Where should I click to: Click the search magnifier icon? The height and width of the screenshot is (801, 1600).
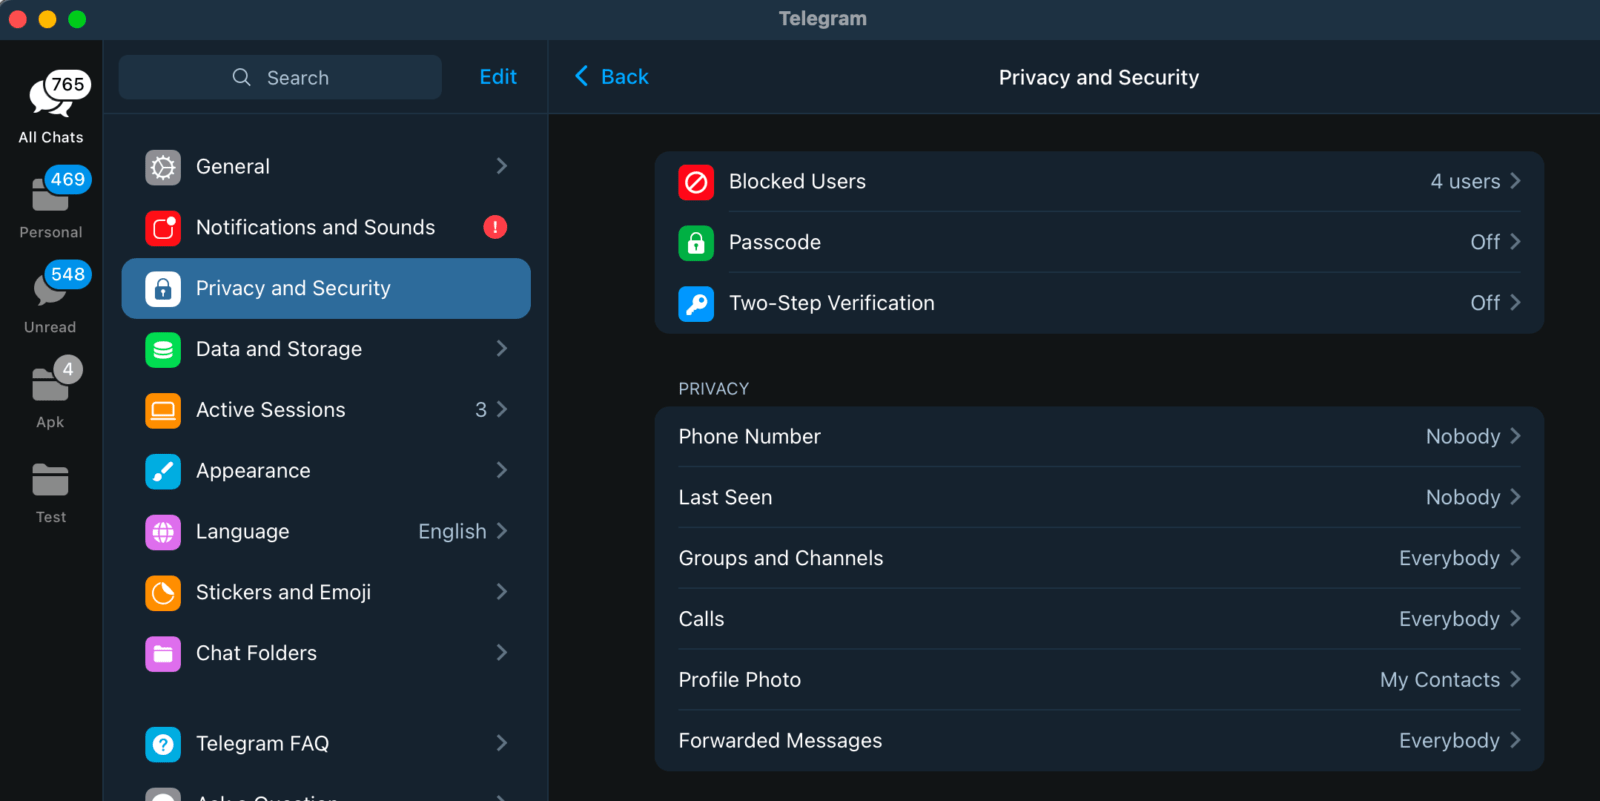tap(241, 77)
